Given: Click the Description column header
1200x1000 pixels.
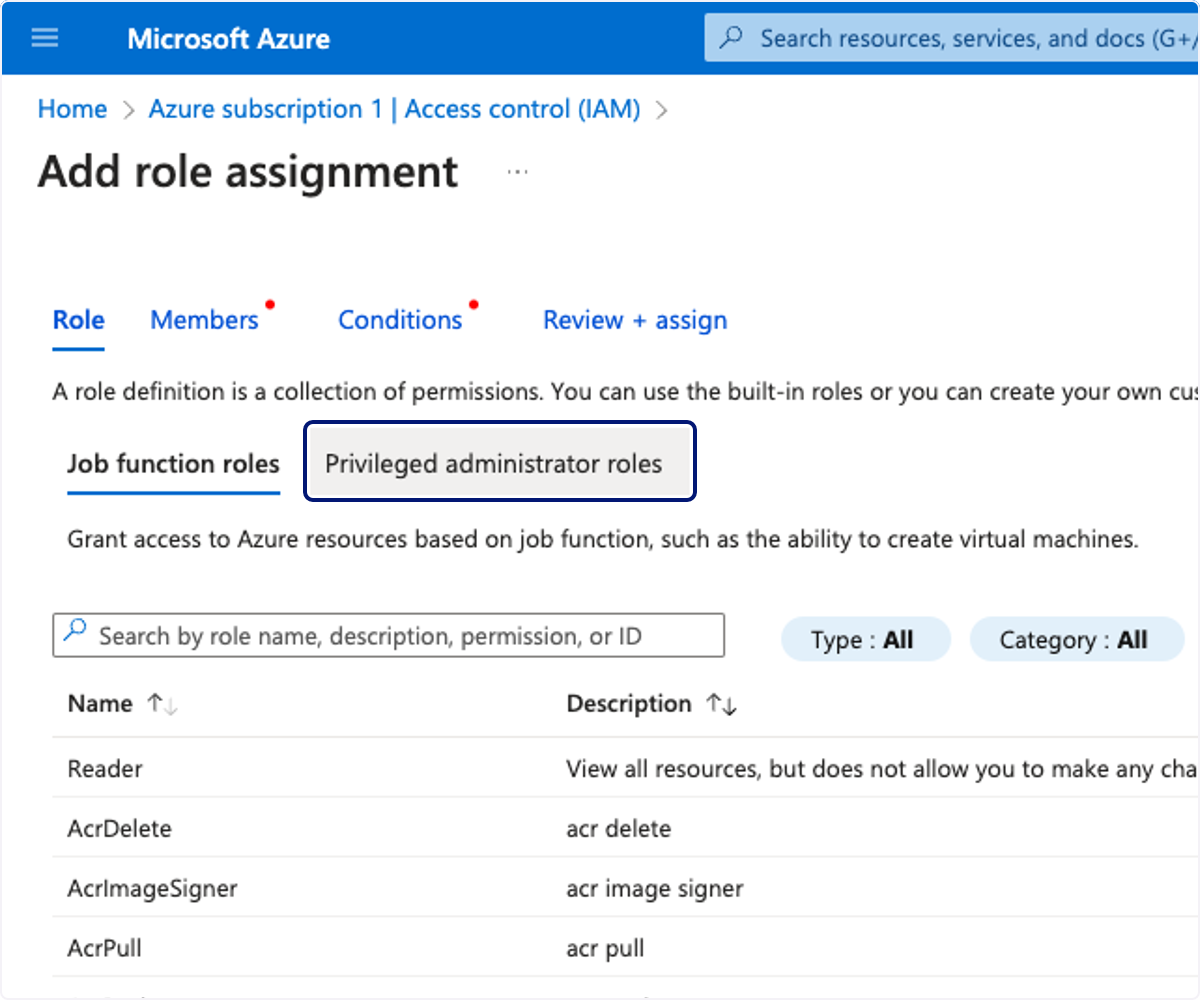Looking at the screenshot, I should (x=629, y=704).
